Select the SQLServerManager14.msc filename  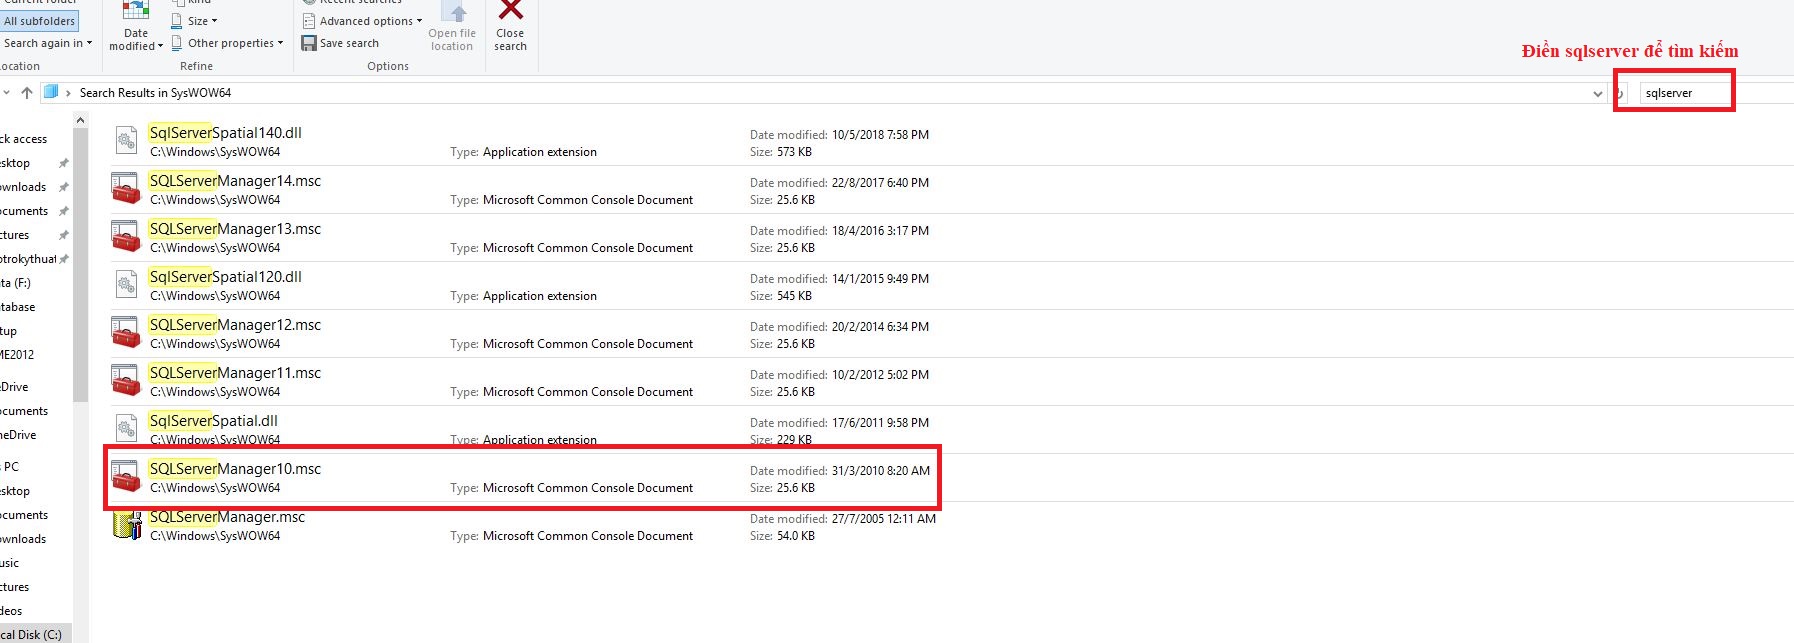pos(235,181)
